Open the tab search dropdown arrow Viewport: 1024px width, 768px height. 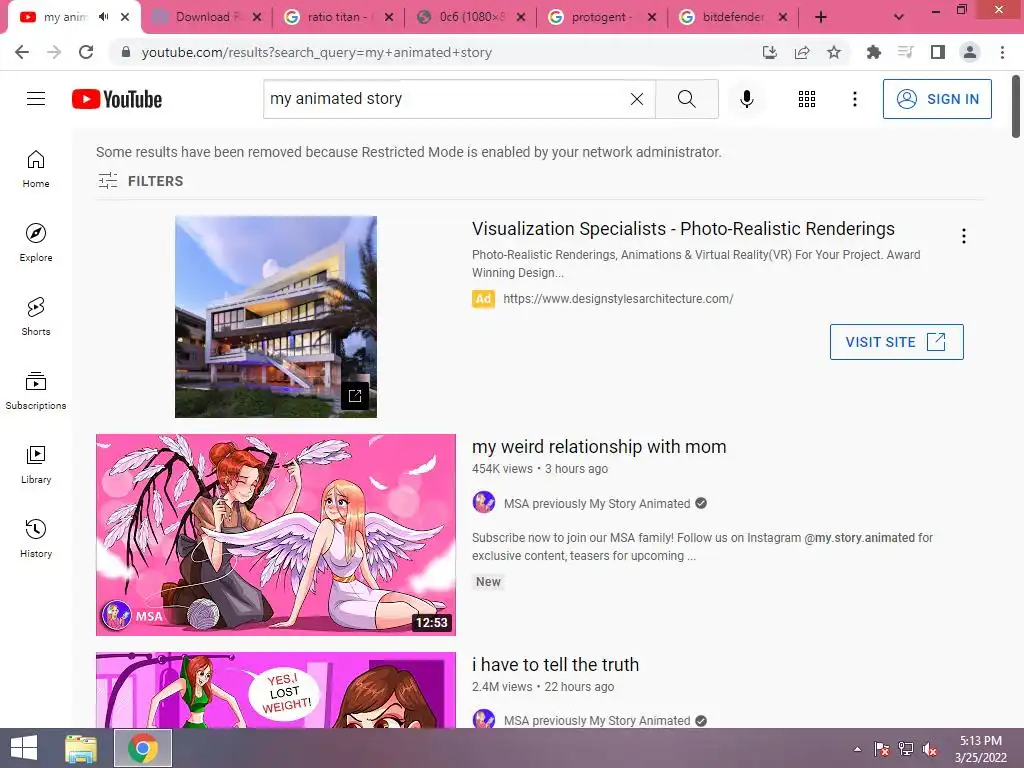tap(899, 17)
